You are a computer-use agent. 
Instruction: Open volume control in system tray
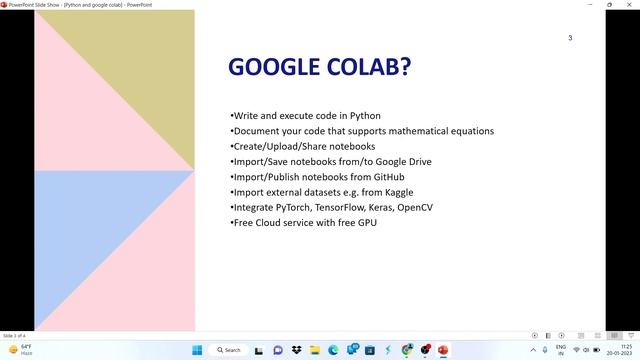pos(586,350)
